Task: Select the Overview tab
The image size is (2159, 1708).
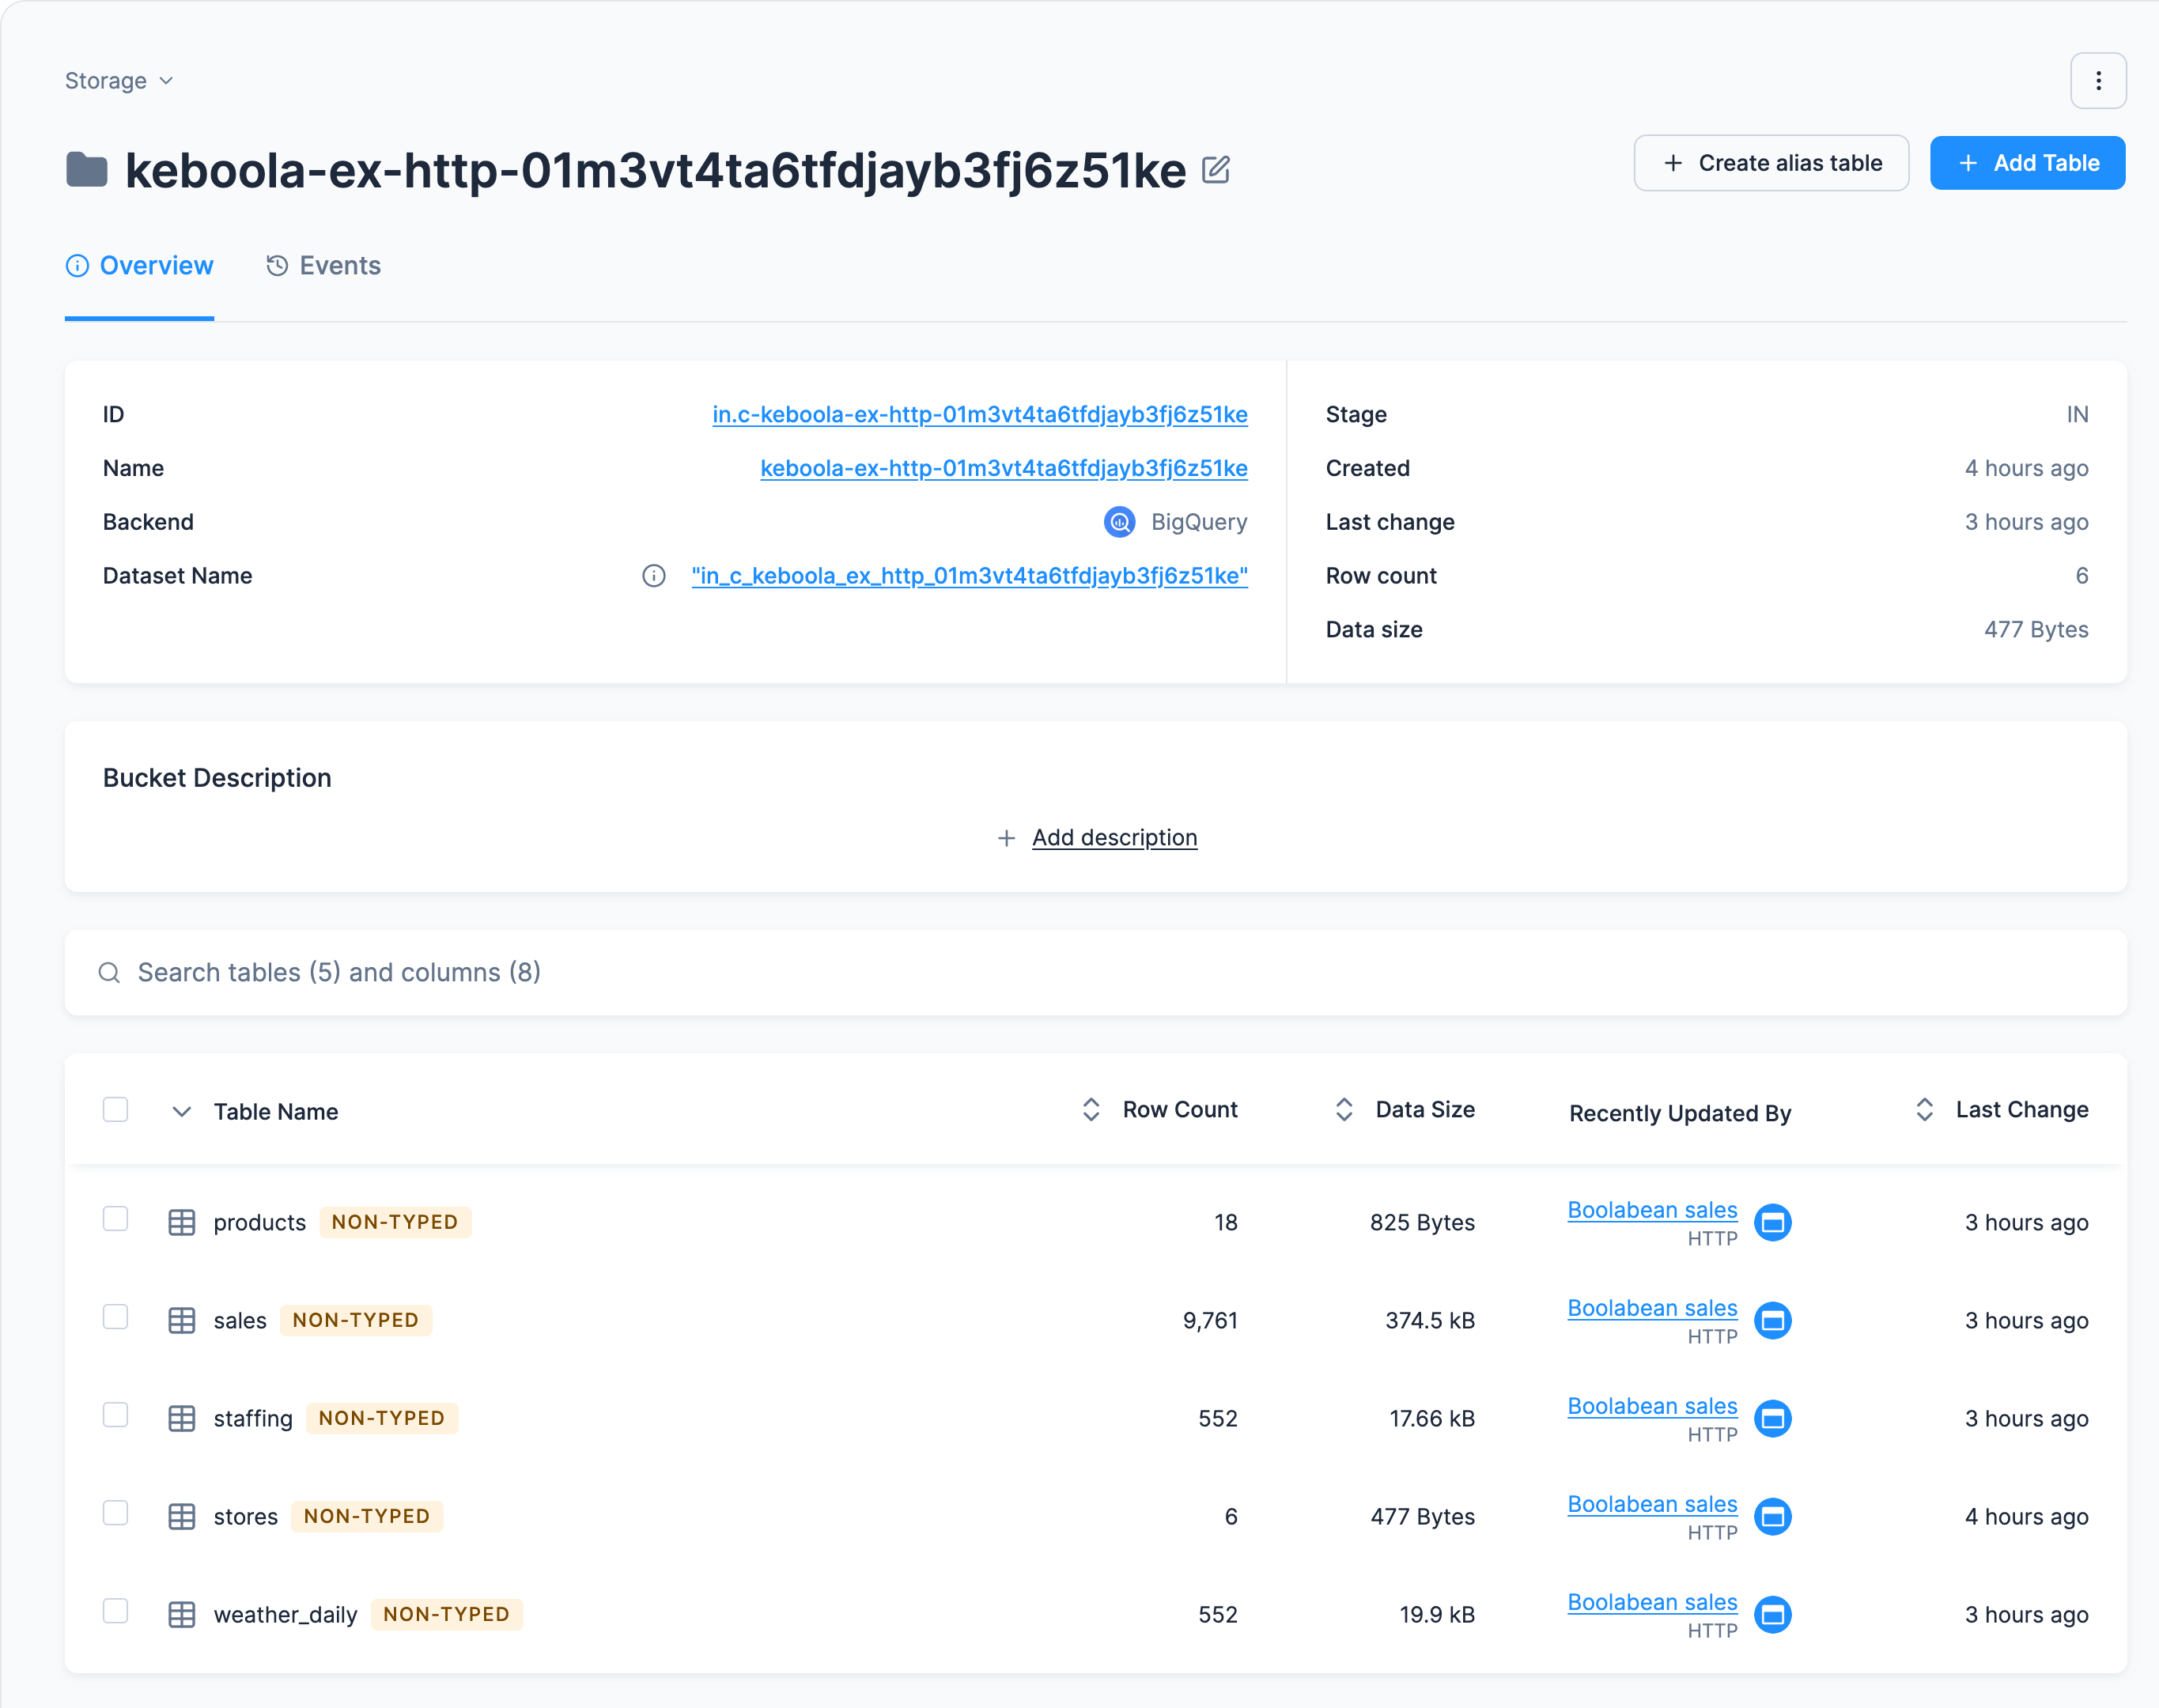Action: tap(139, 266)
